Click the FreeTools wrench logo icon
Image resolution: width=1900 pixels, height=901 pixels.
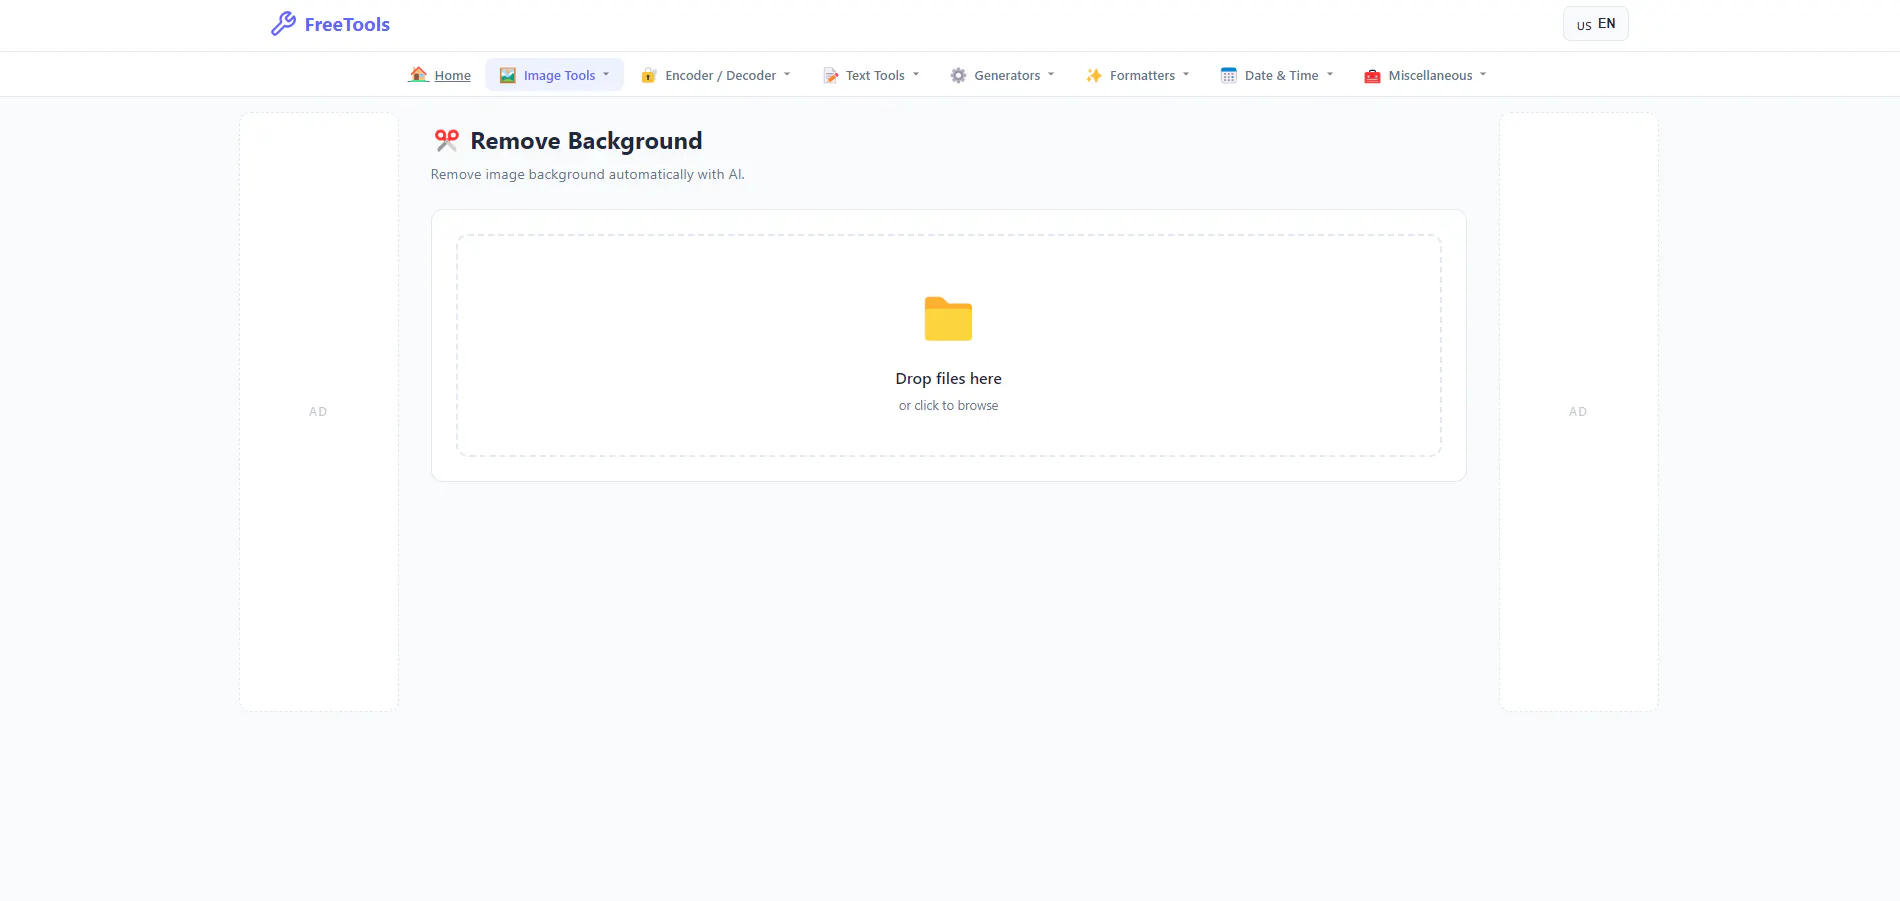tap(283, 24)
